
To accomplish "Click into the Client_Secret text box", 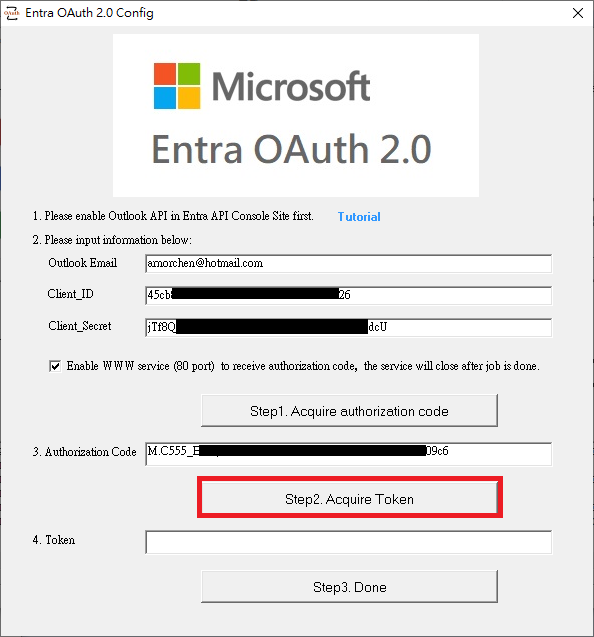I will [x=349, y=327].
